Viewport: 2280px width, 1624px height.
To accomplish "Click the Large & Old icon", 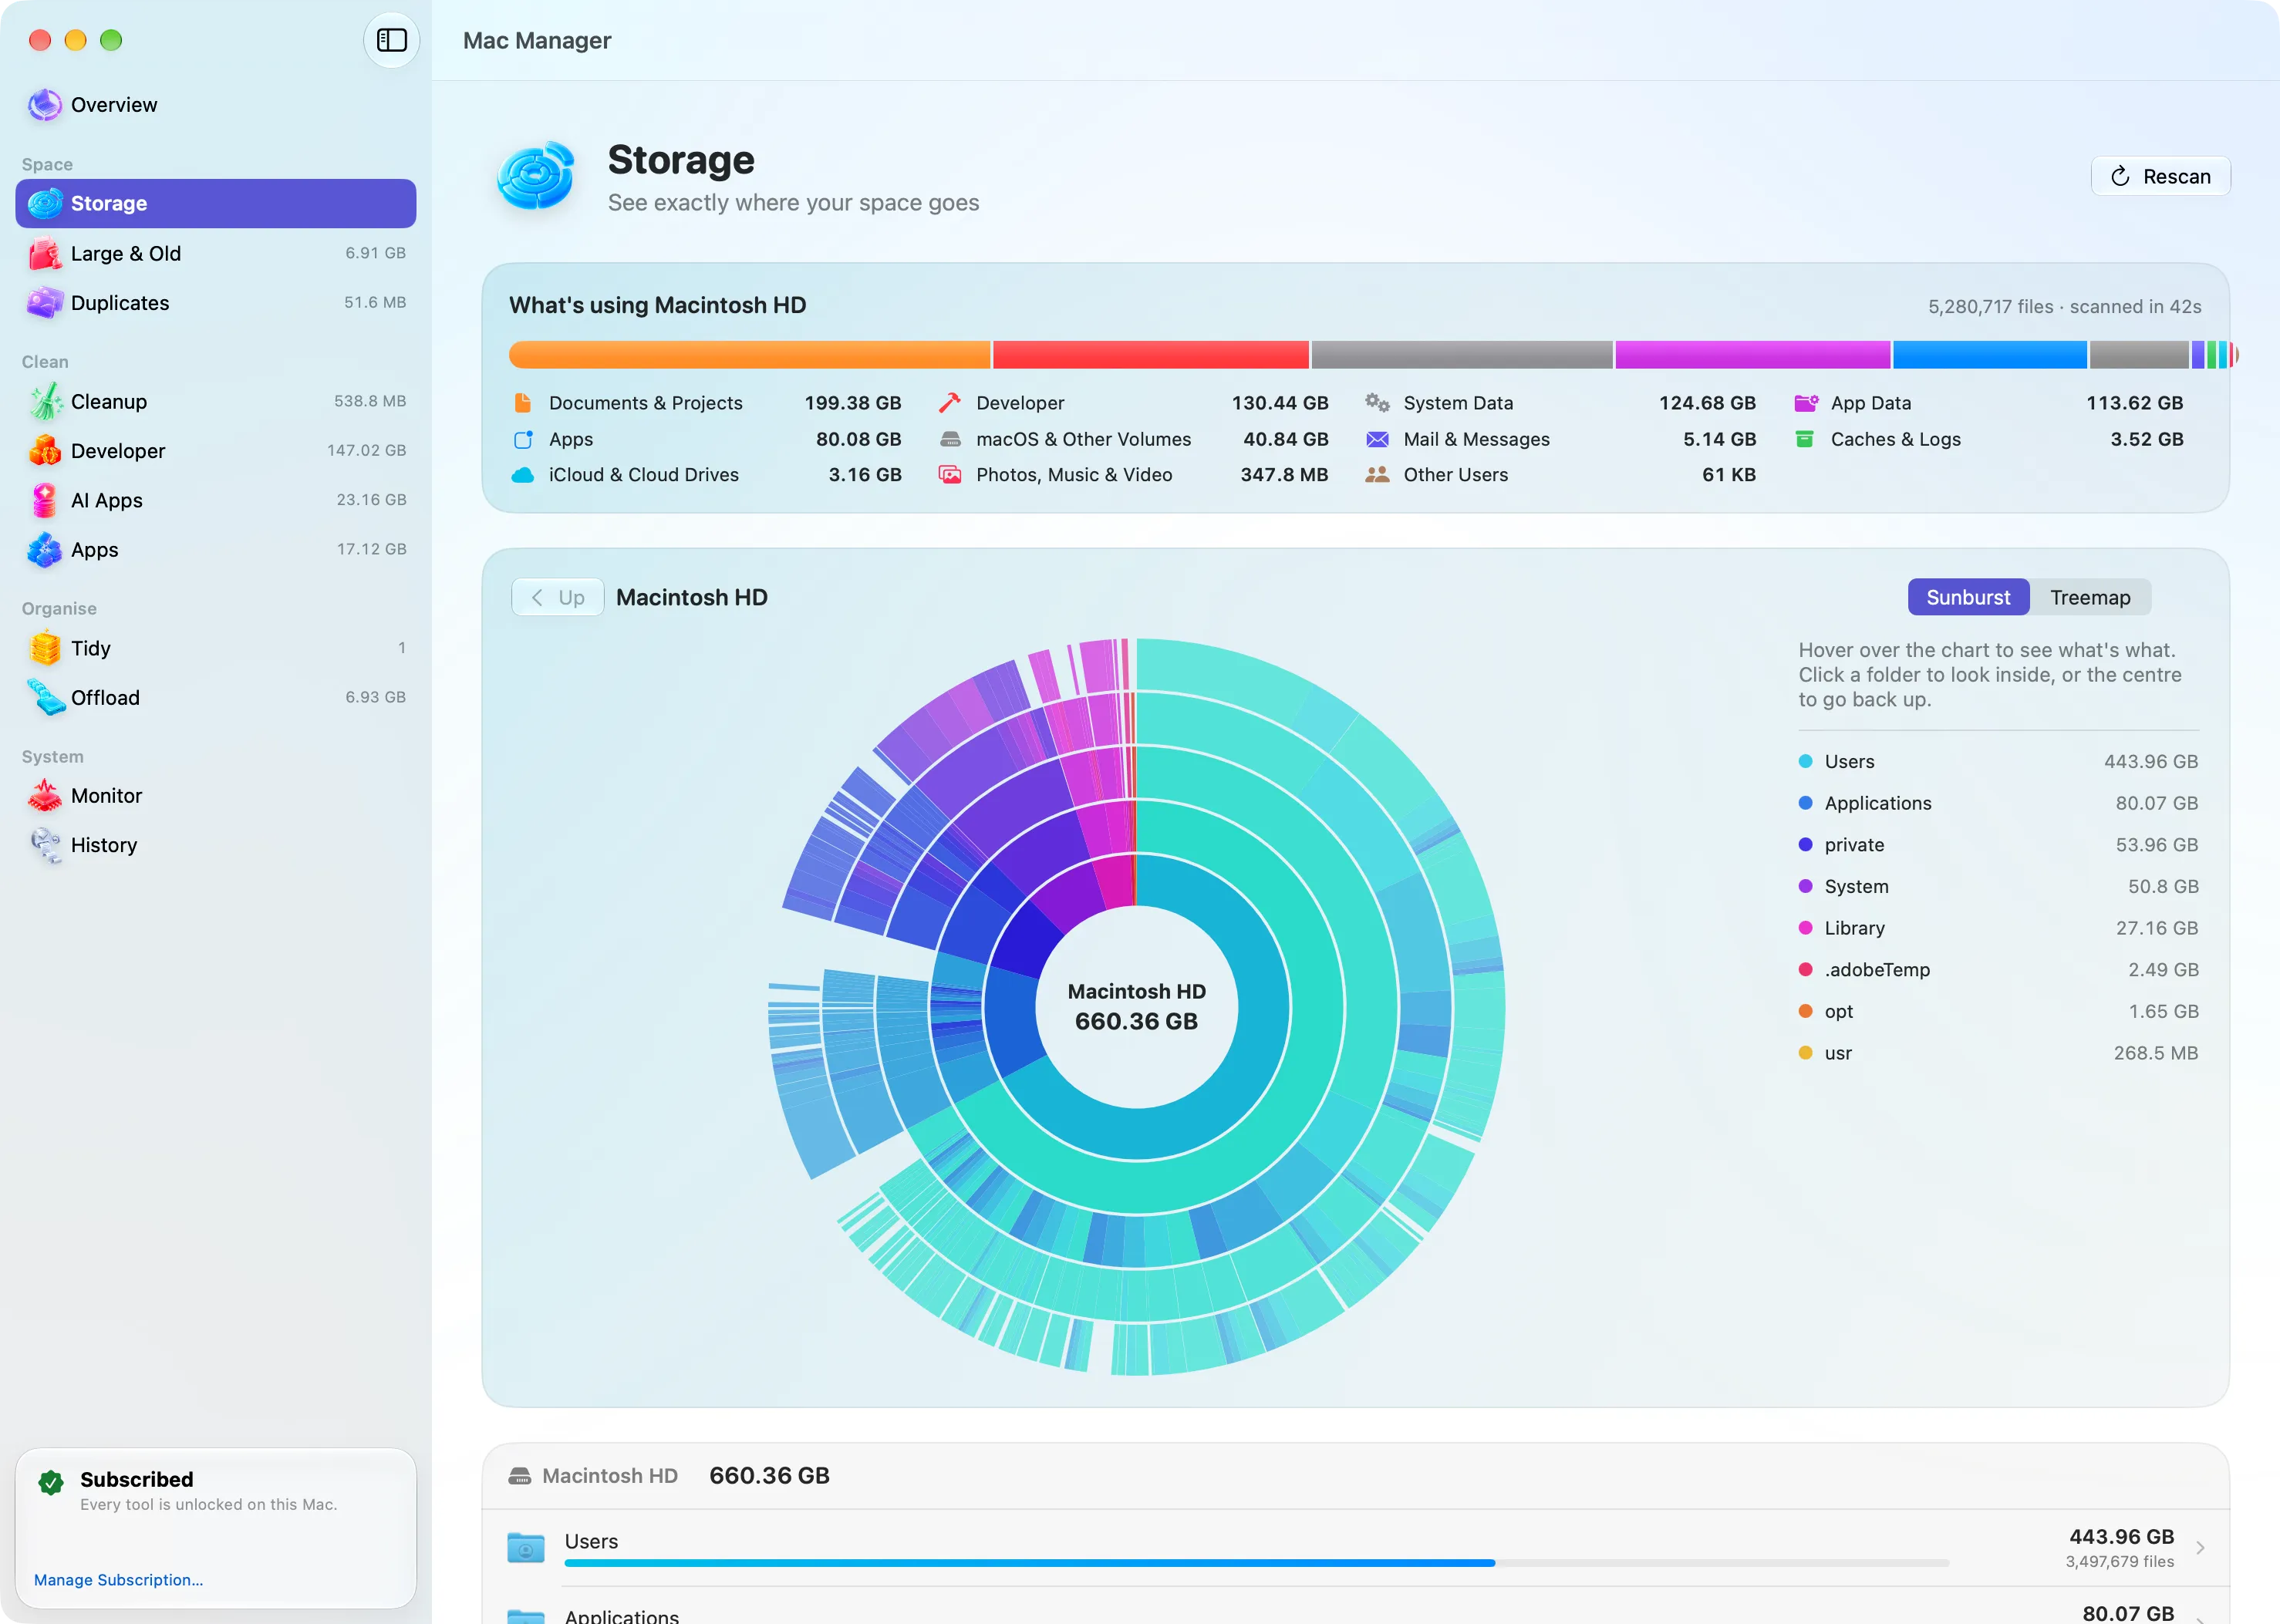I will [x=45, y=254].
